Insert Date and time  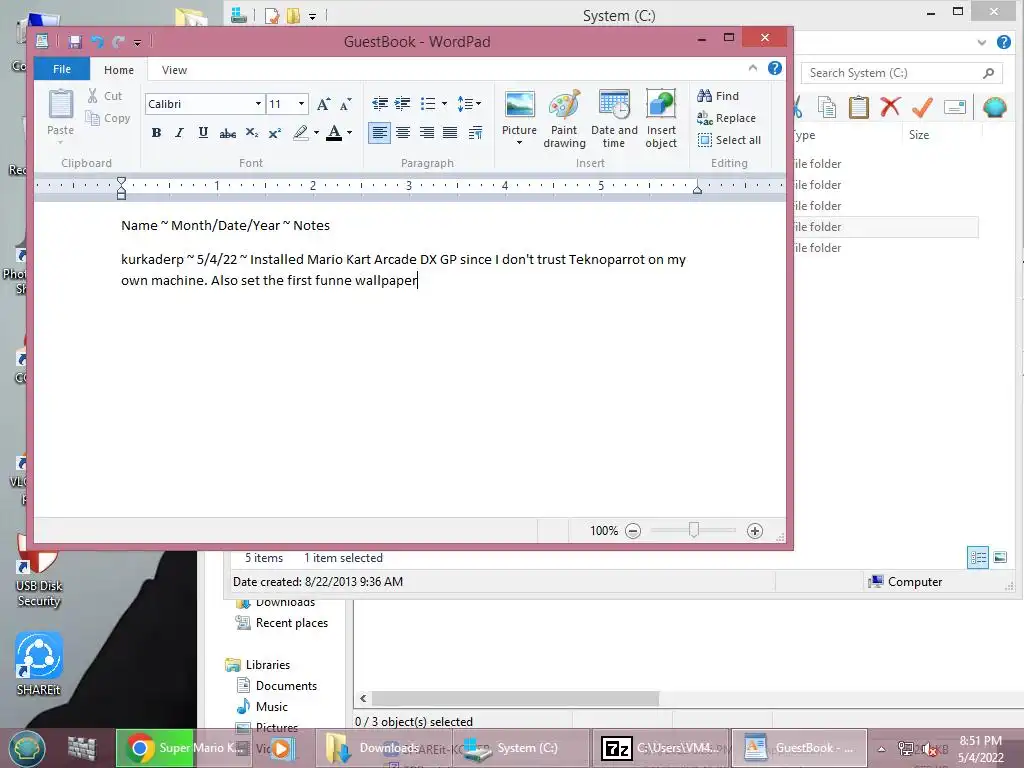click(614, 118)
